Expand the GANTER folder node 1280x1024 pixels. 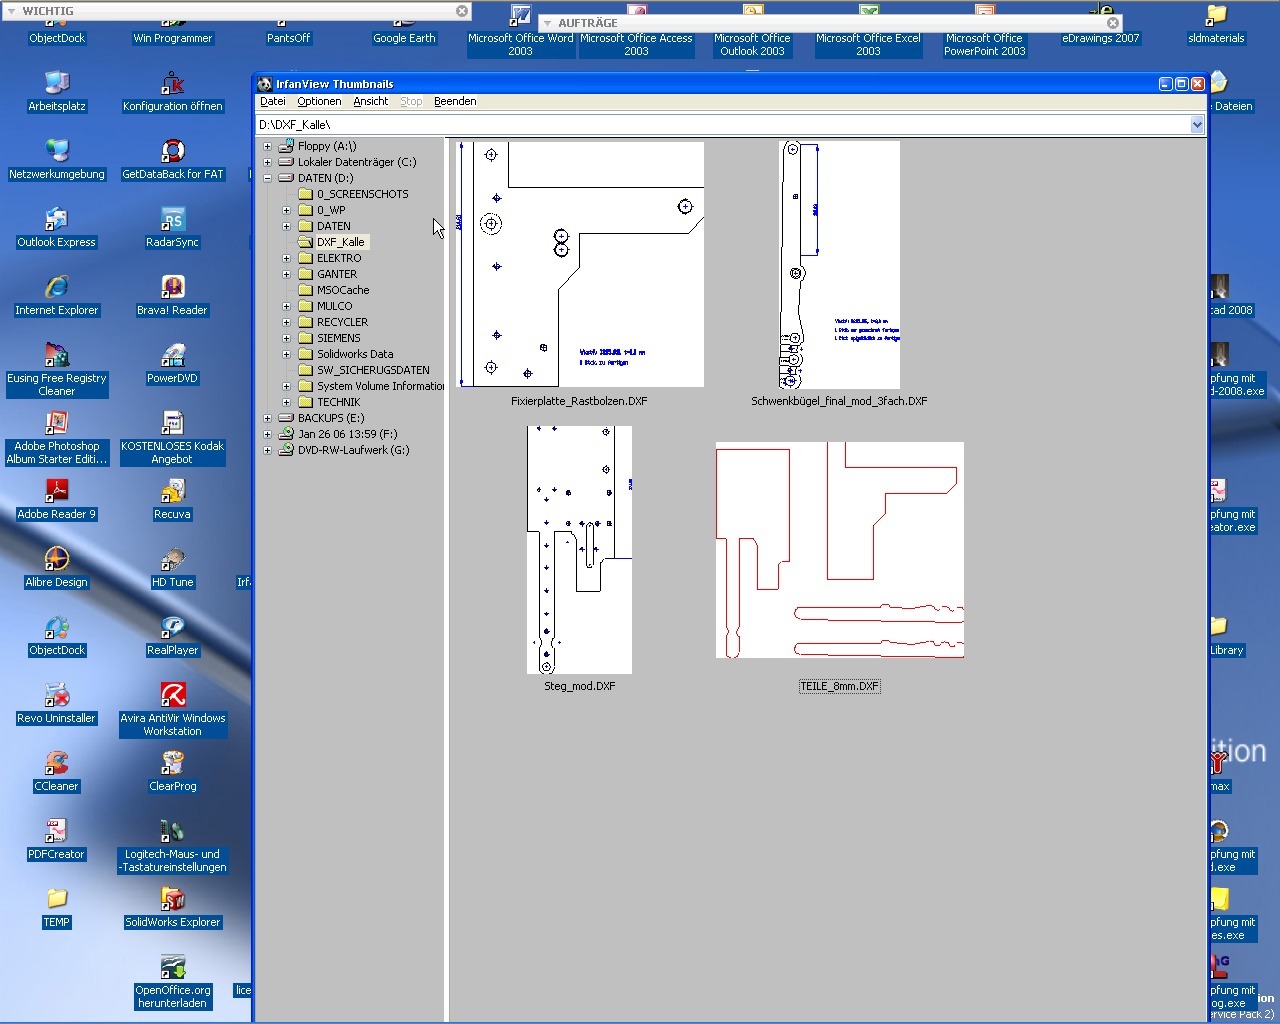286,274
